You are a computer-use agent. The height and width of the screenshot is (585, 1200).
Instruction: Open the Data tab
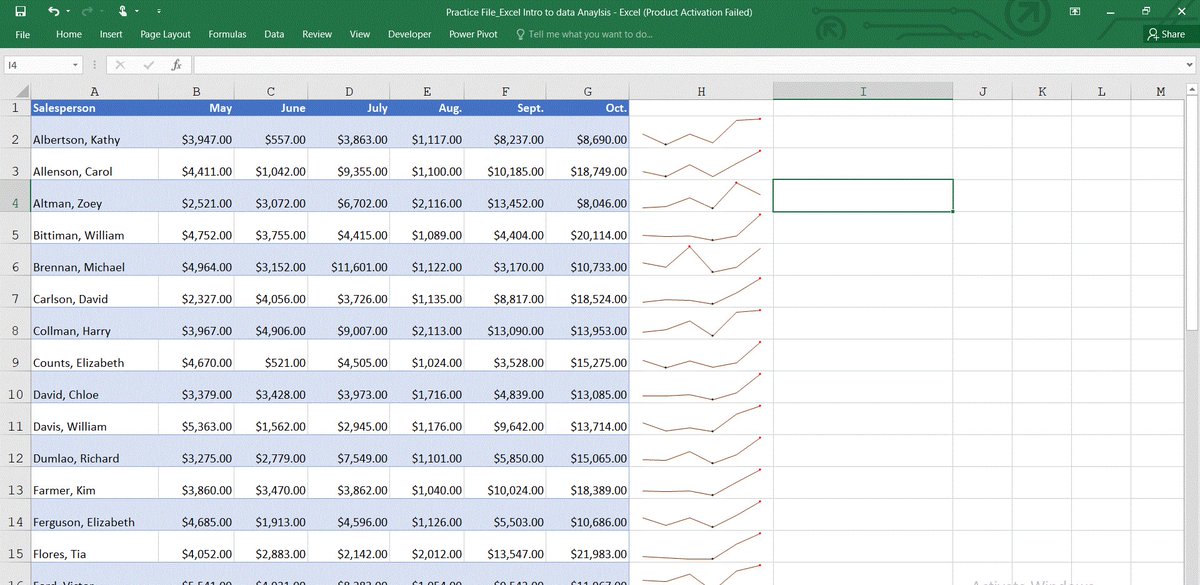click(274, 34)
